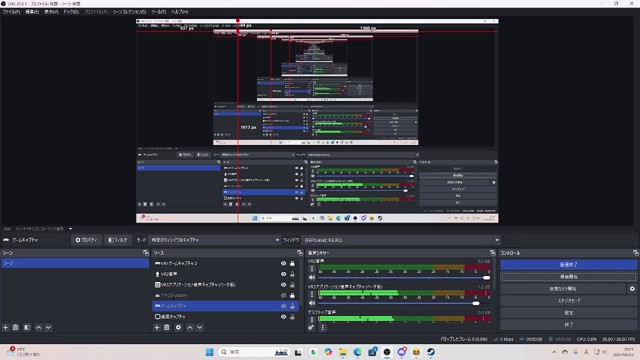Open source properties gear in Sources panel
Image resolution: width=640 pixels, height=360 pixels.
178,327
